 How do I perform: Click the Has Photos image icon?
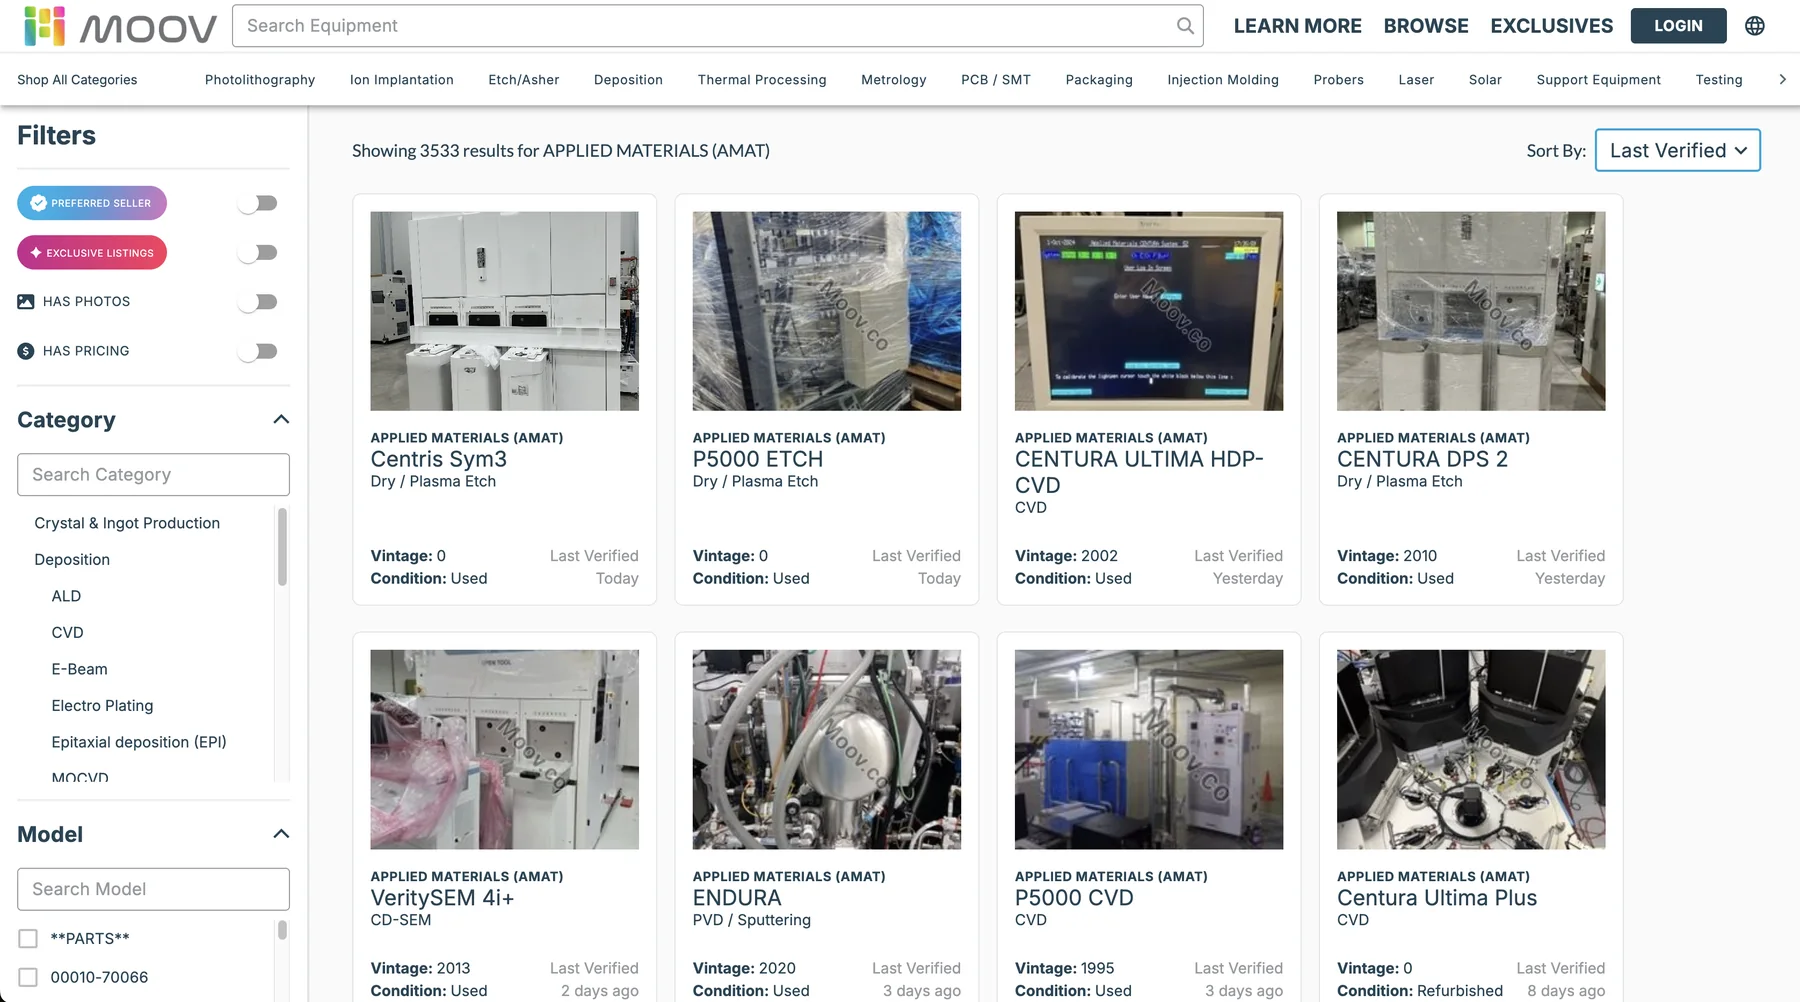(26, 301)
